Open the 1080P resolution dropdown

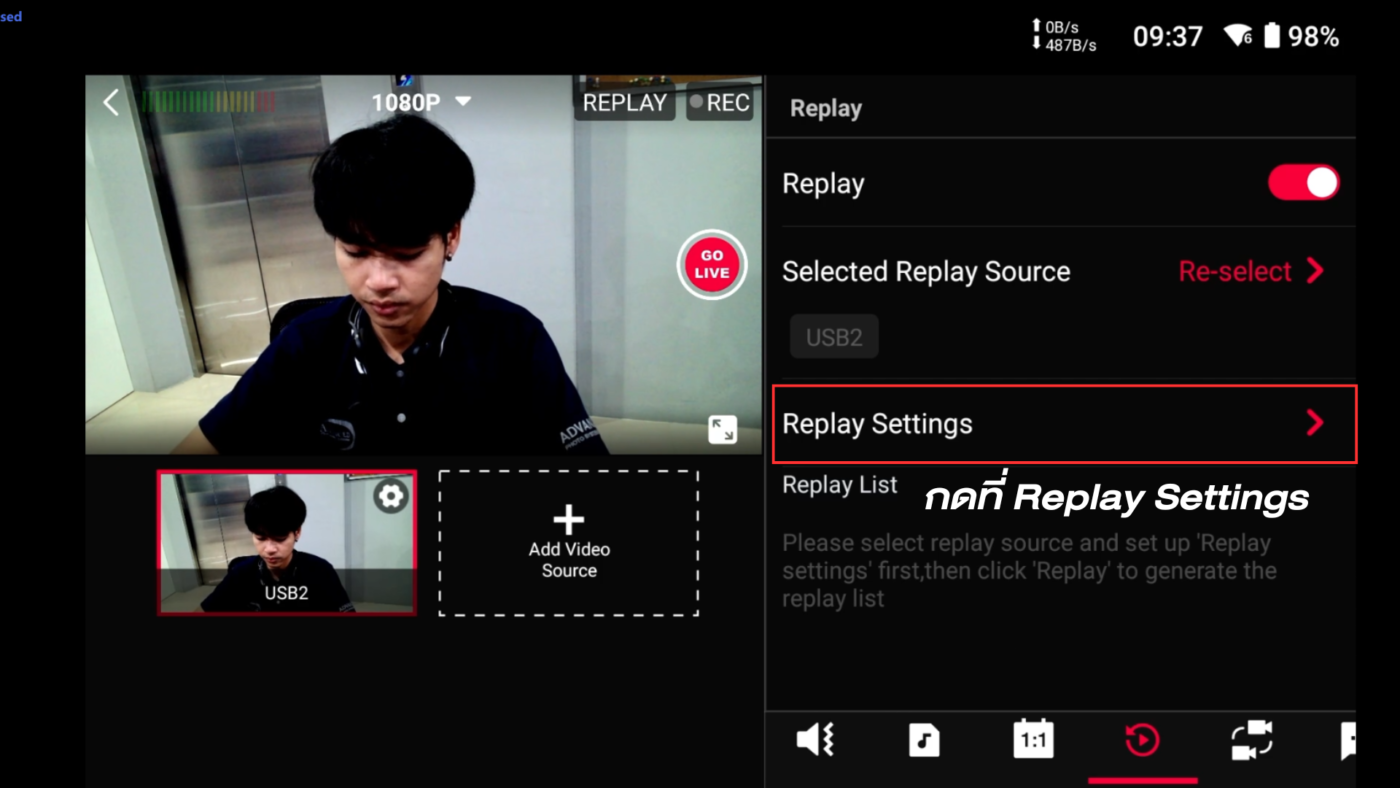coord(421,102)
